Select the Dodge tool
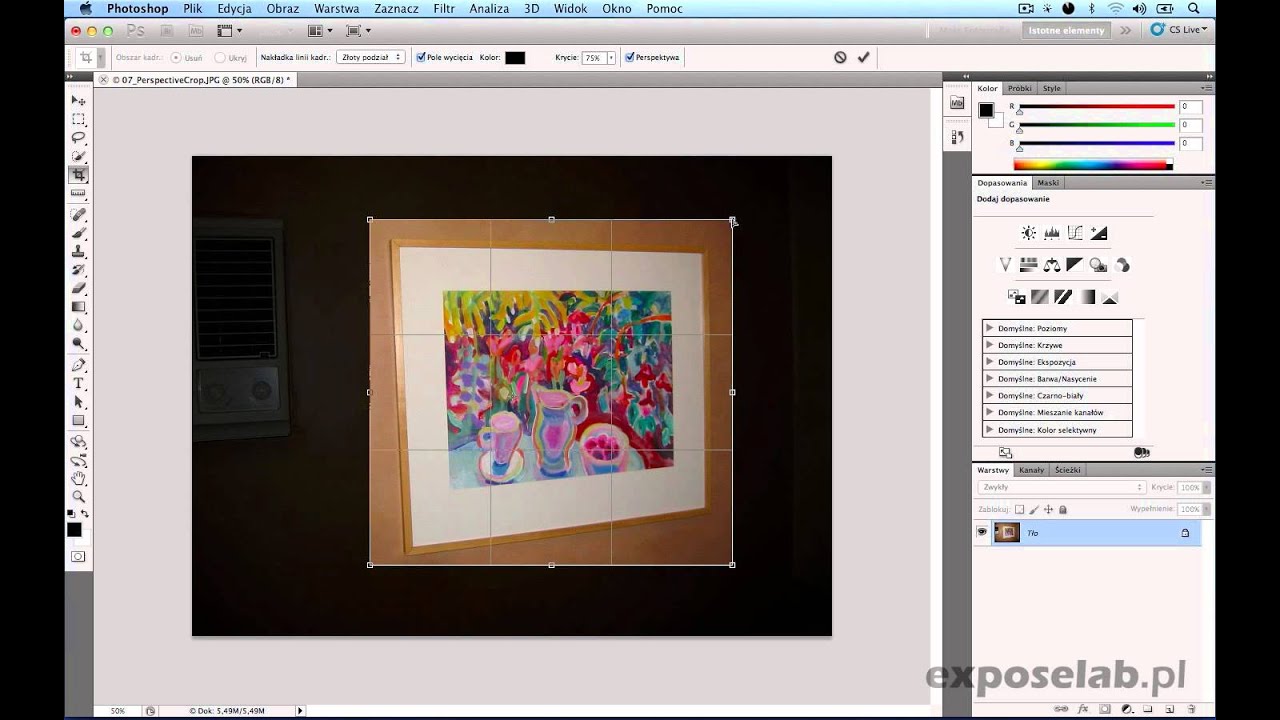This screenshot has height=720, width=1280. [78, 343]
